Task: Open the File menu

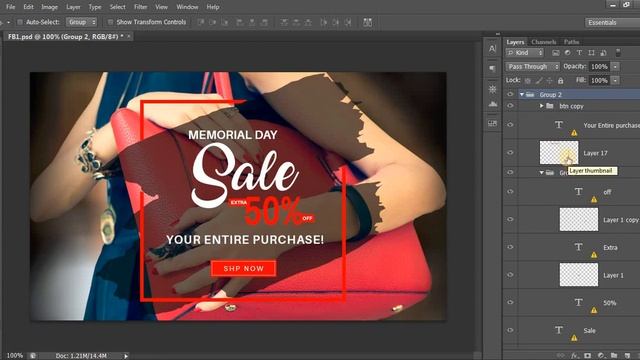Action: tap(11, 7)
